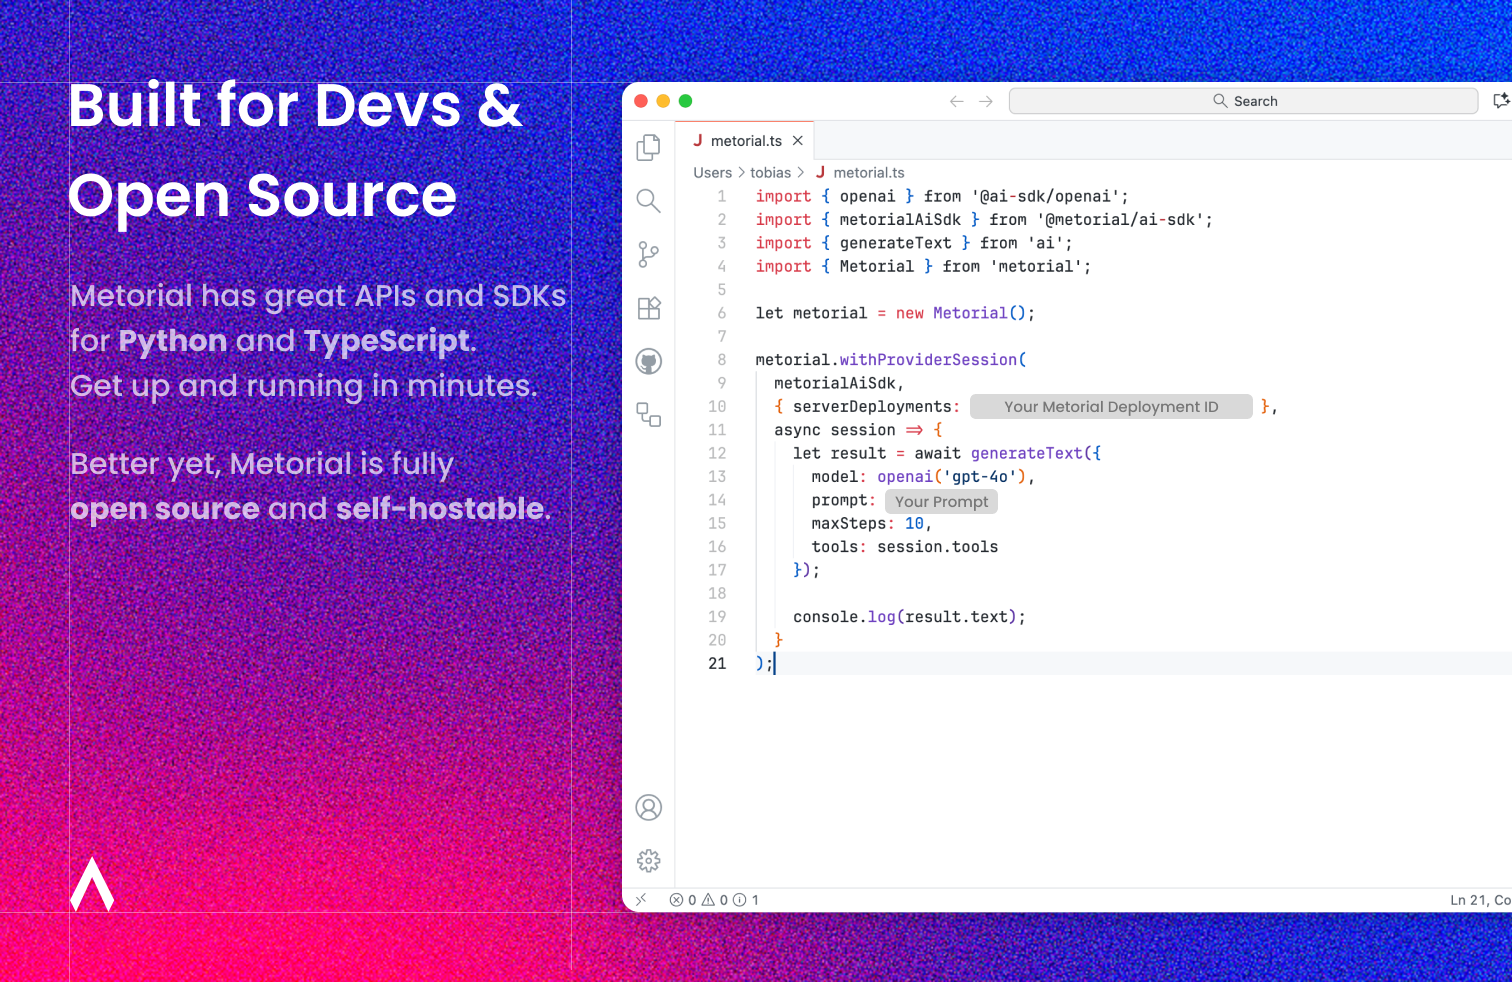Click the Metorial logo mark at bottom left
The image size is (1512, 982).
[x=92, y=884]
